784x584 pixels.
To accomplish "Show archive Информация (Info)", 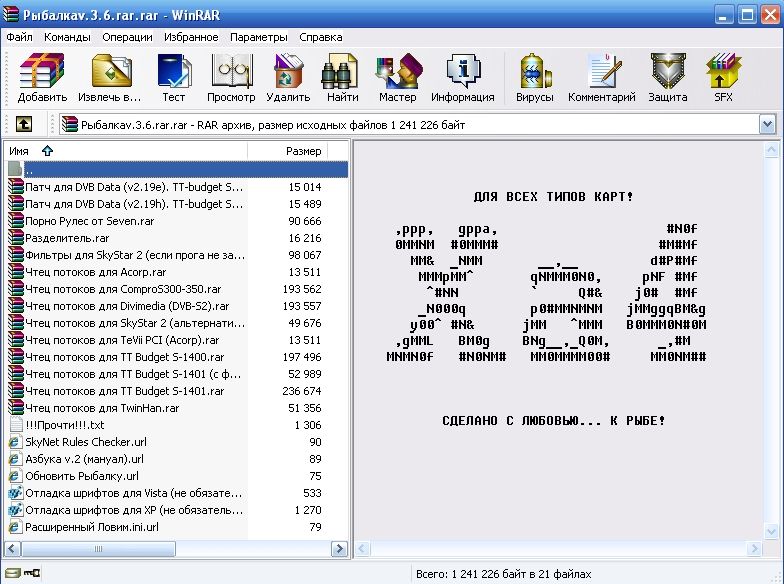I will point(462,78).
